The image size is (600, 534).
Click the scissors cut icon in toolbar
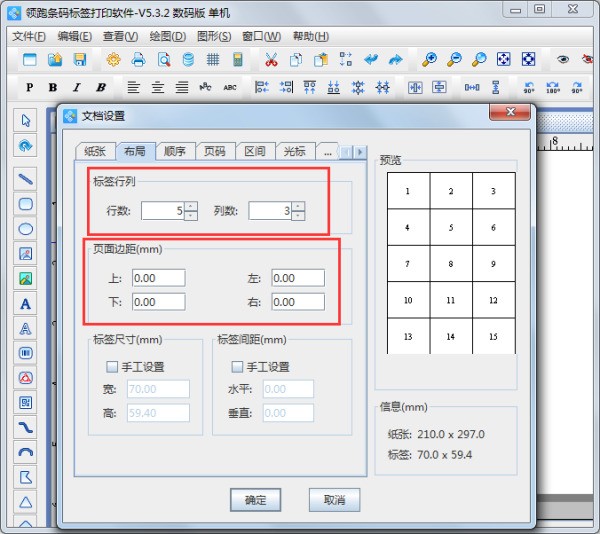point(270,60)
